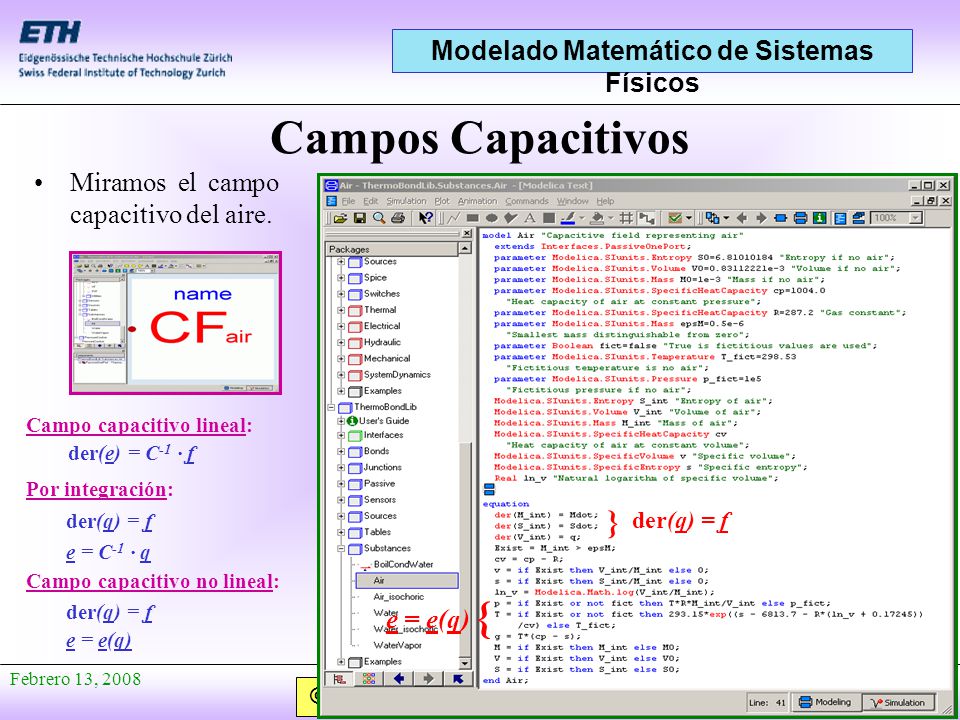
Task: Select the Text 'A' drawing tool
Action: coord(530,218)
